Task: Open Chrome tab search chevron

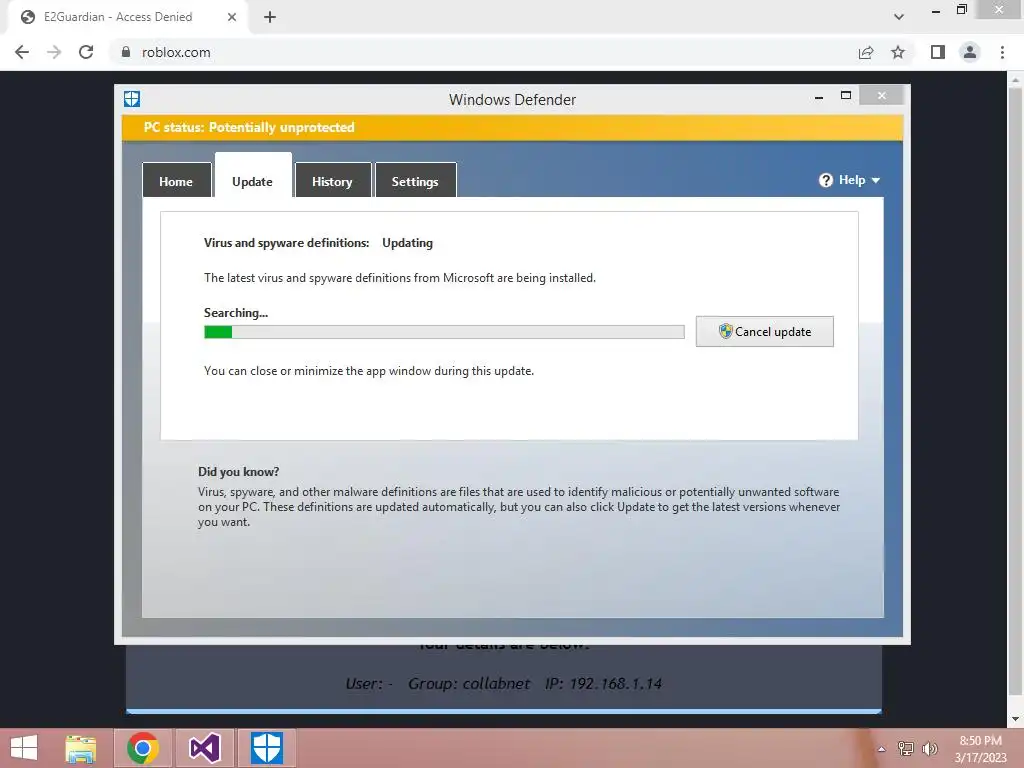Action: pyautogui.click(x=899, y=17)
